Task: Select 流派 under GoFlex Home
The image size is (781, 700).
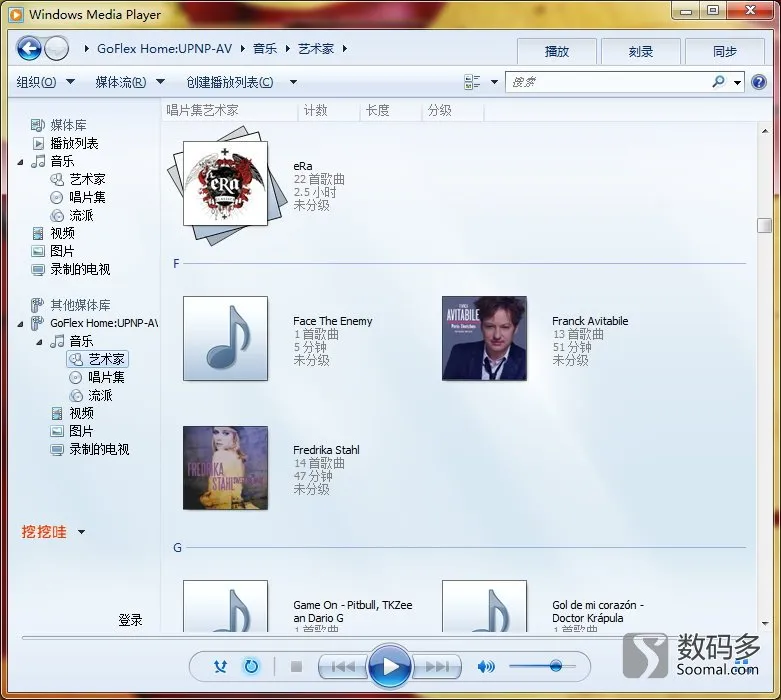Action: point(100,396)
